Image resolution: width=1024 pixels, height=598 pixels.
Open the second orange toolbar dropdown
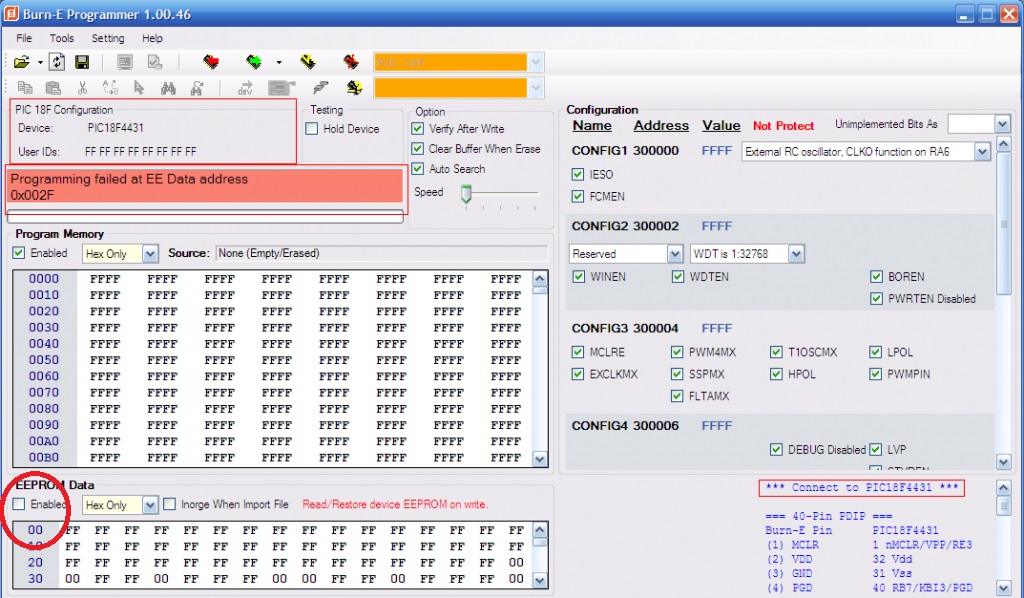point(535,87)
